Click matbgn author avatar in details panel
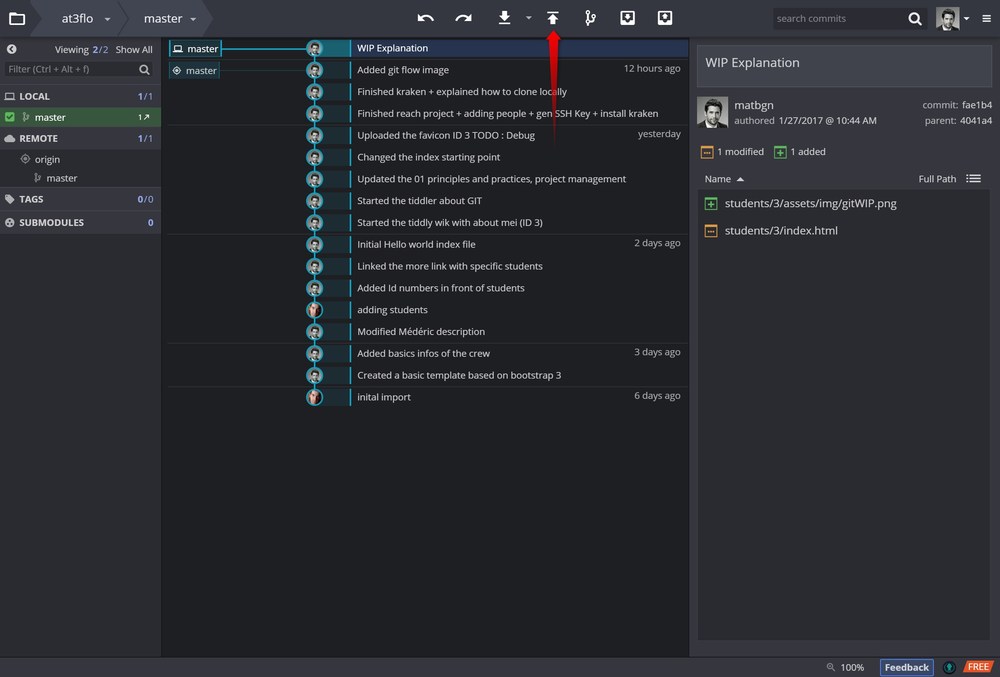Screen dimensions: 1000x677 pos(712,112)
